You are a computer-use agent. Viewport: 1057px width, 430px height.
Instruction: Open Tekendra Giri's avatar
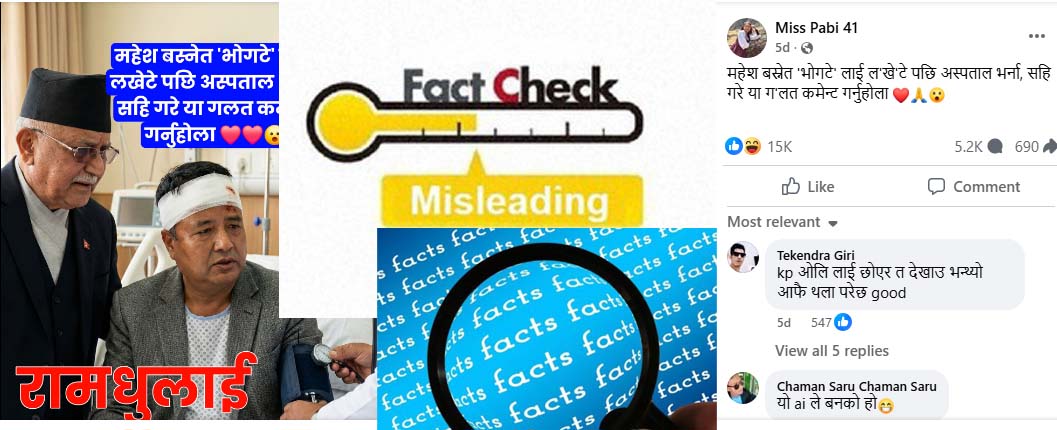(743, 257)
